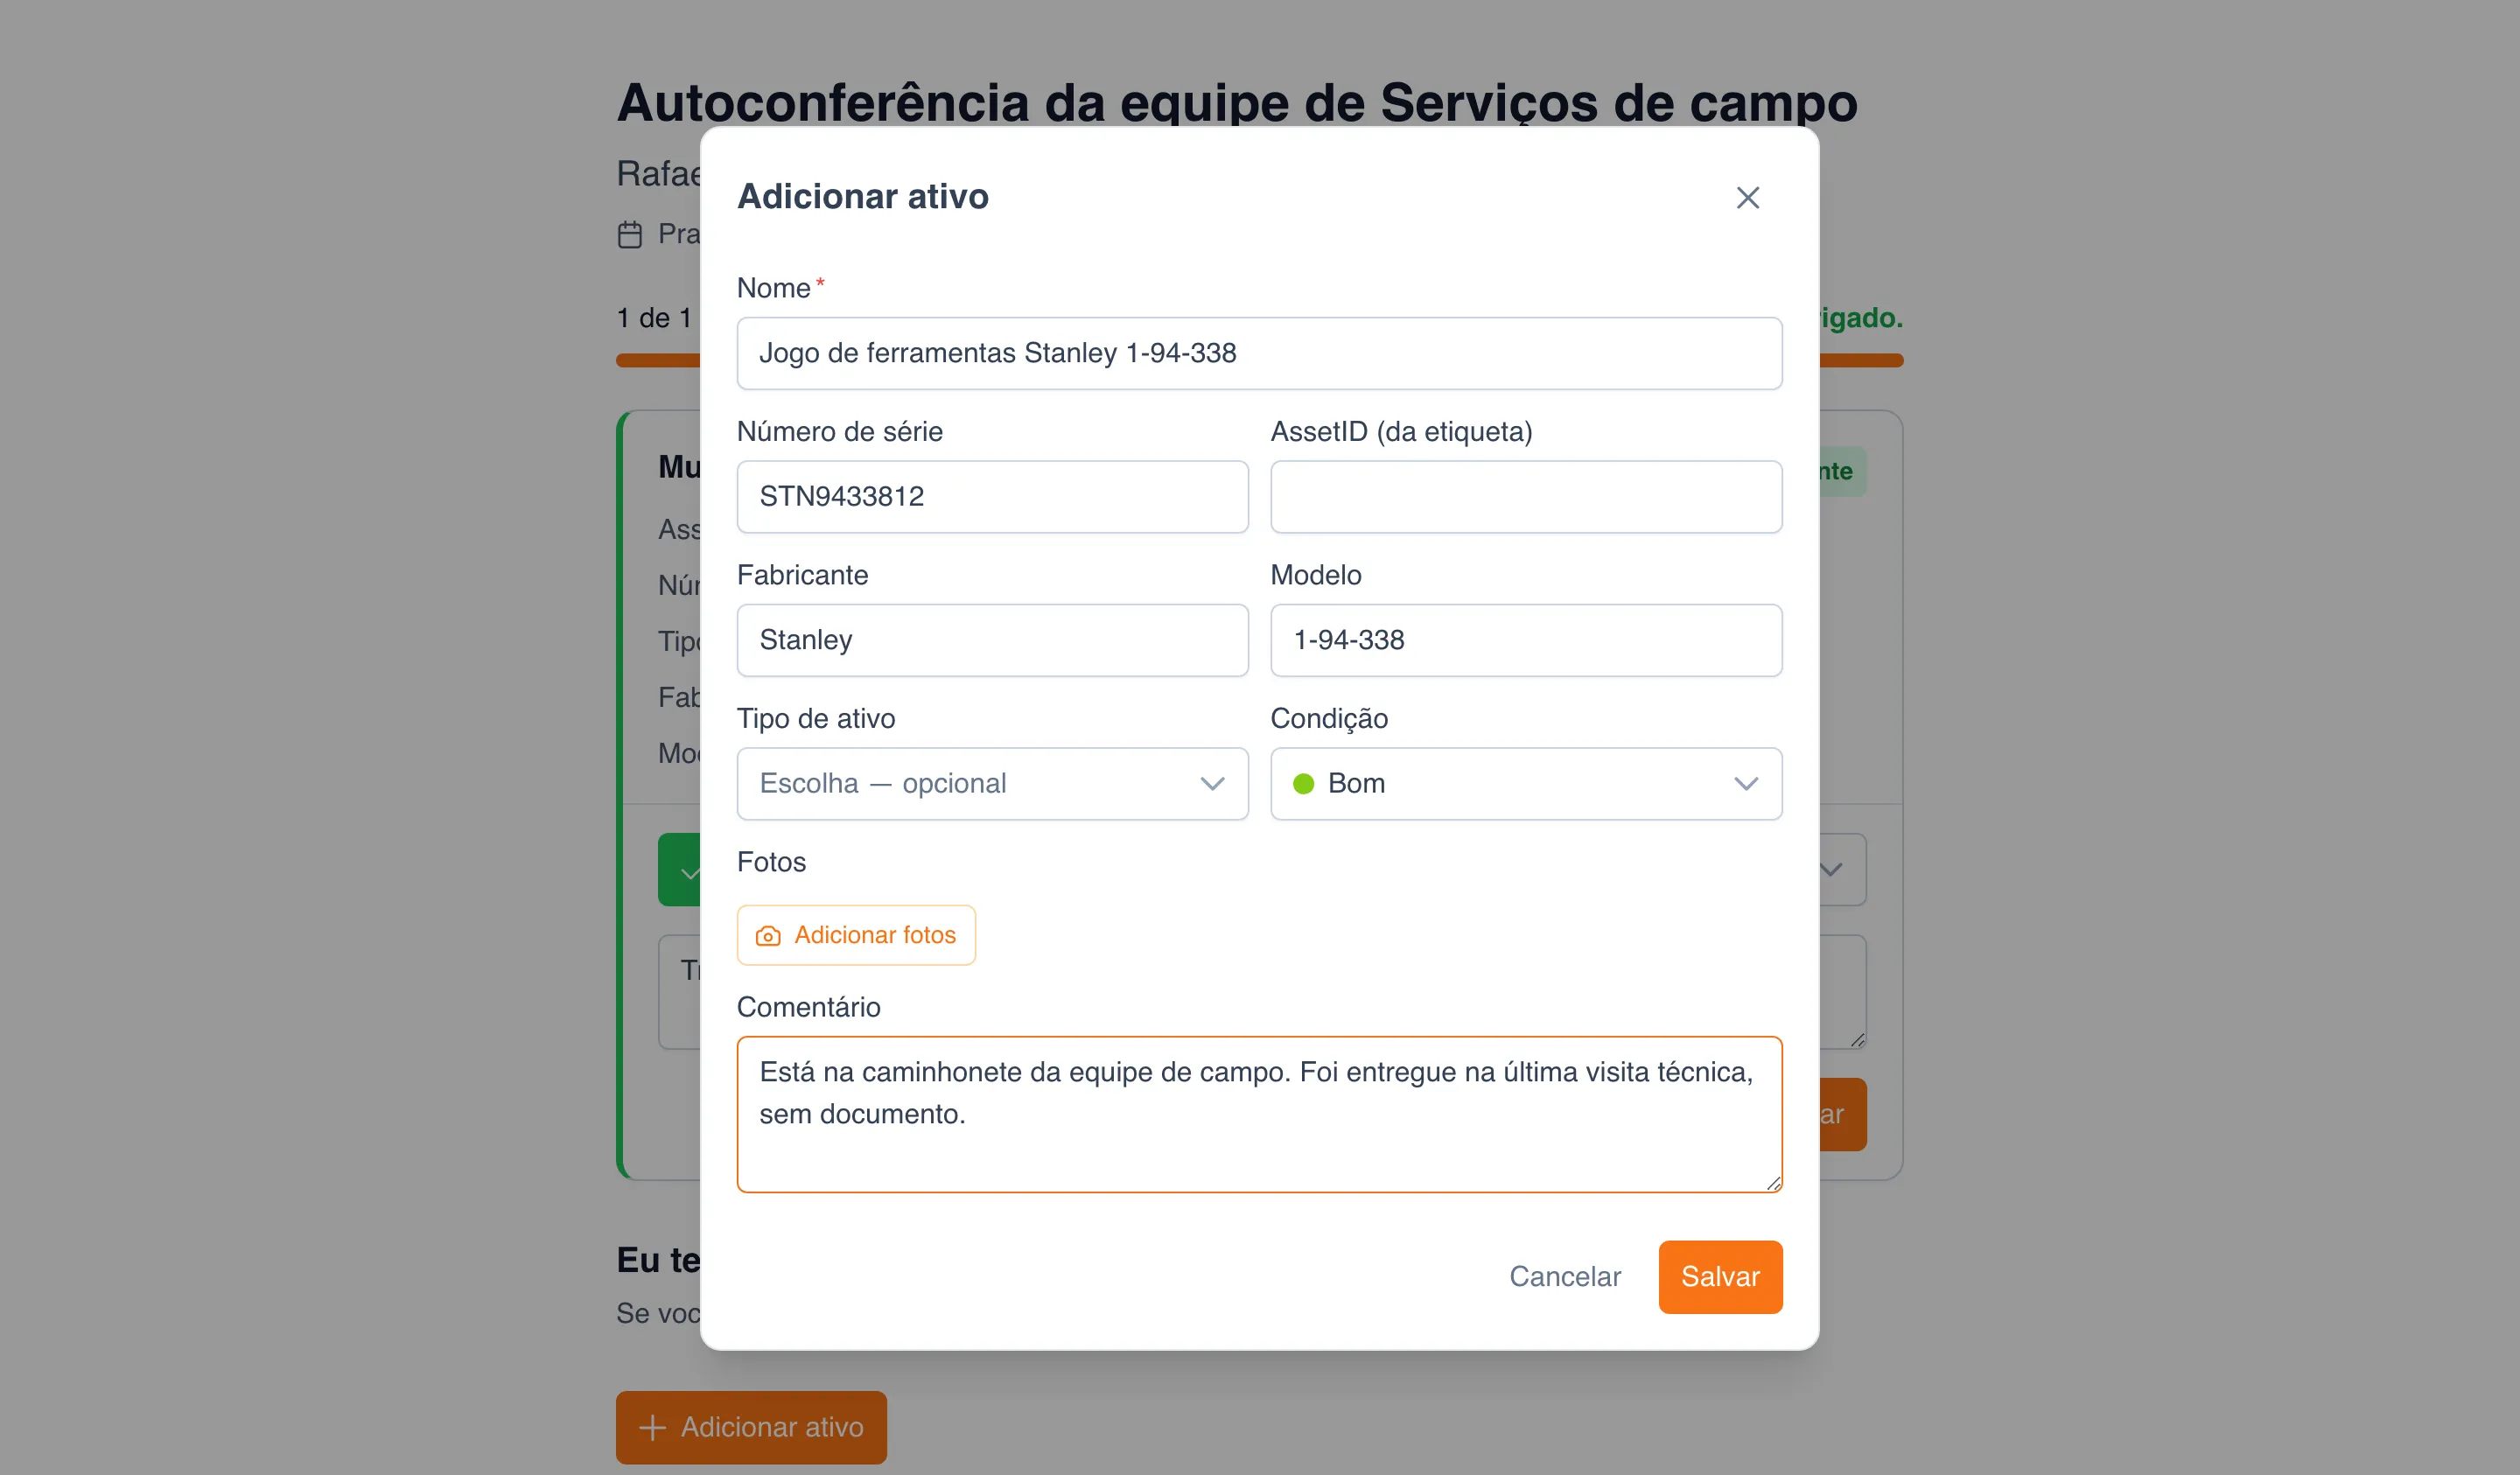Focus the empty AssetID field
The width and height of the screenshot is (2520, 1475).
[1526, 497]
